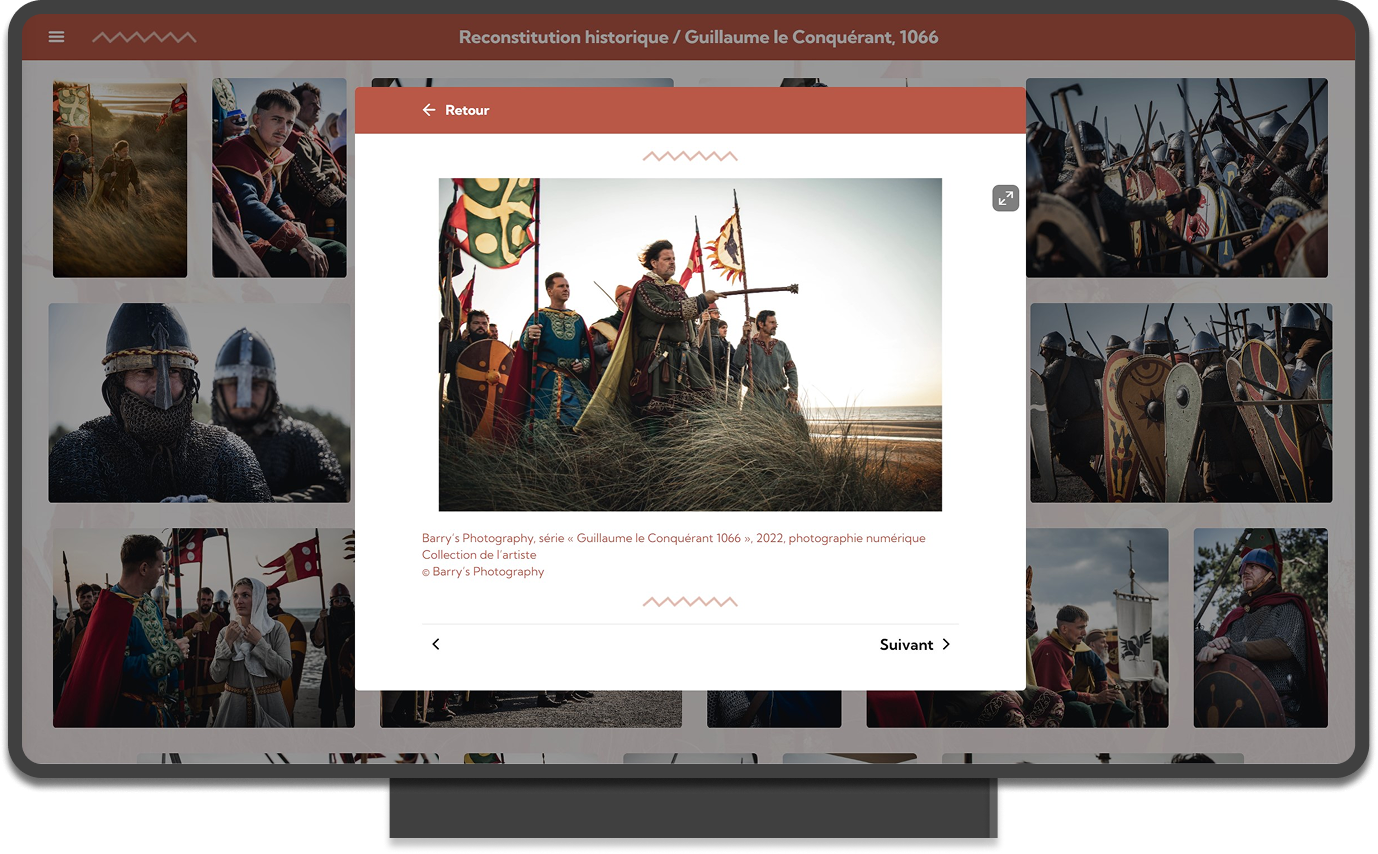Open thumbnail of knight in blue helmet

click(x=1260, y=627)
